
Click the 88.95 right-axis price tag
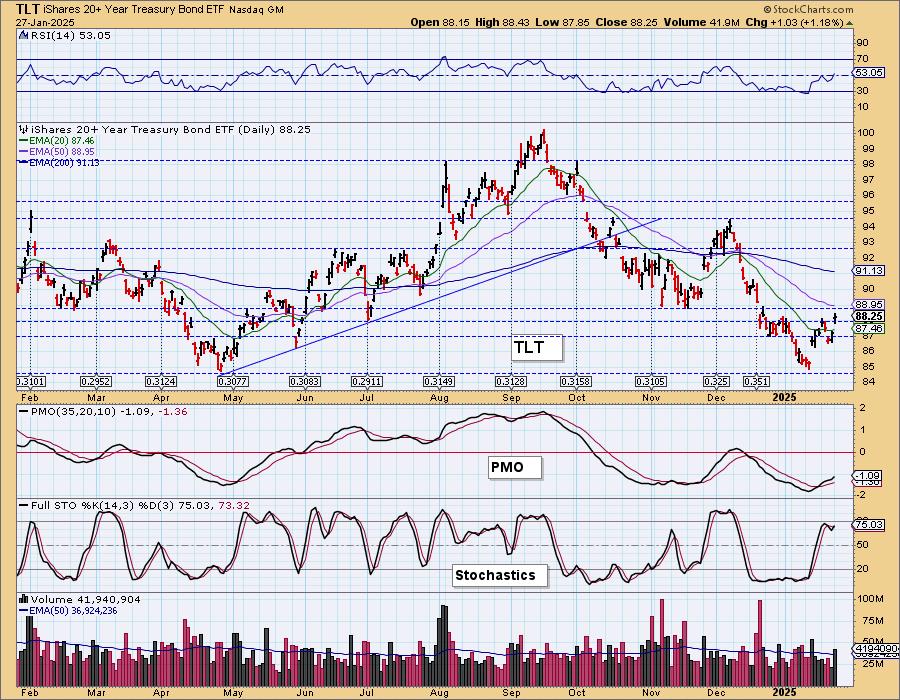(868, 305)
